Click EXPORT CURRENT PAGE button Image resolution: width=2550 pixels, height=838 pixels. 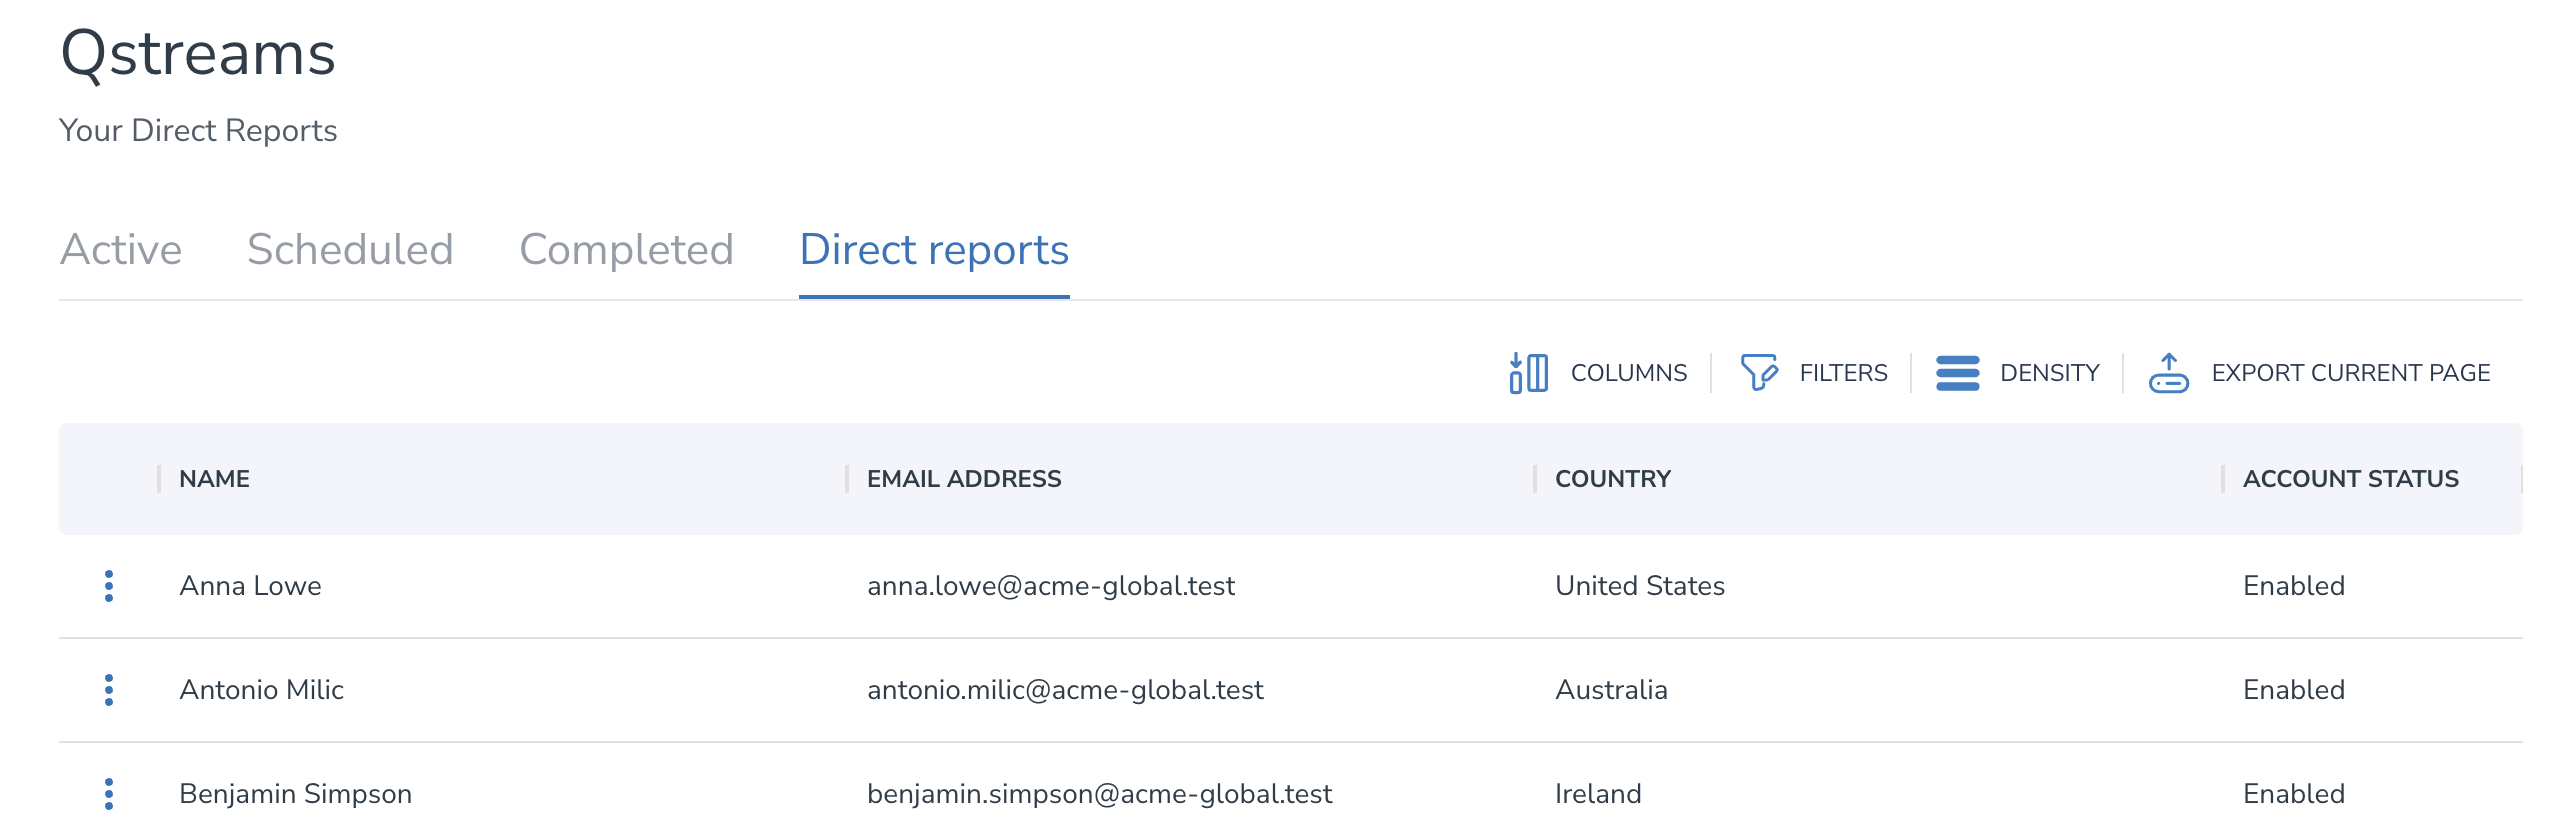pyautogui.click(x=2319, y=373)
